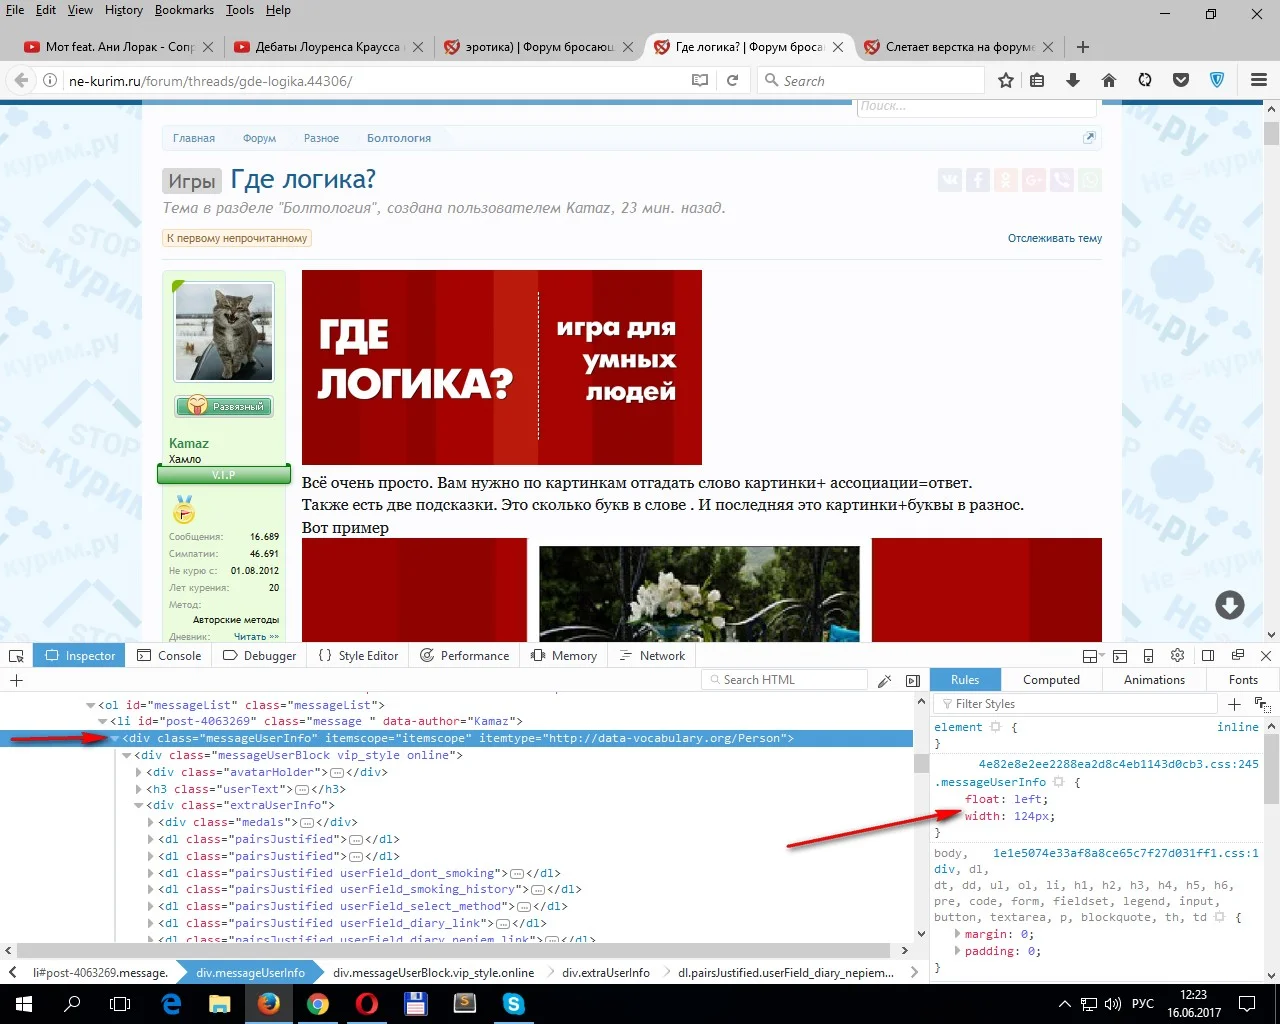
Task: Collapse the div messageUserBlock node
Action: [127, 755]
